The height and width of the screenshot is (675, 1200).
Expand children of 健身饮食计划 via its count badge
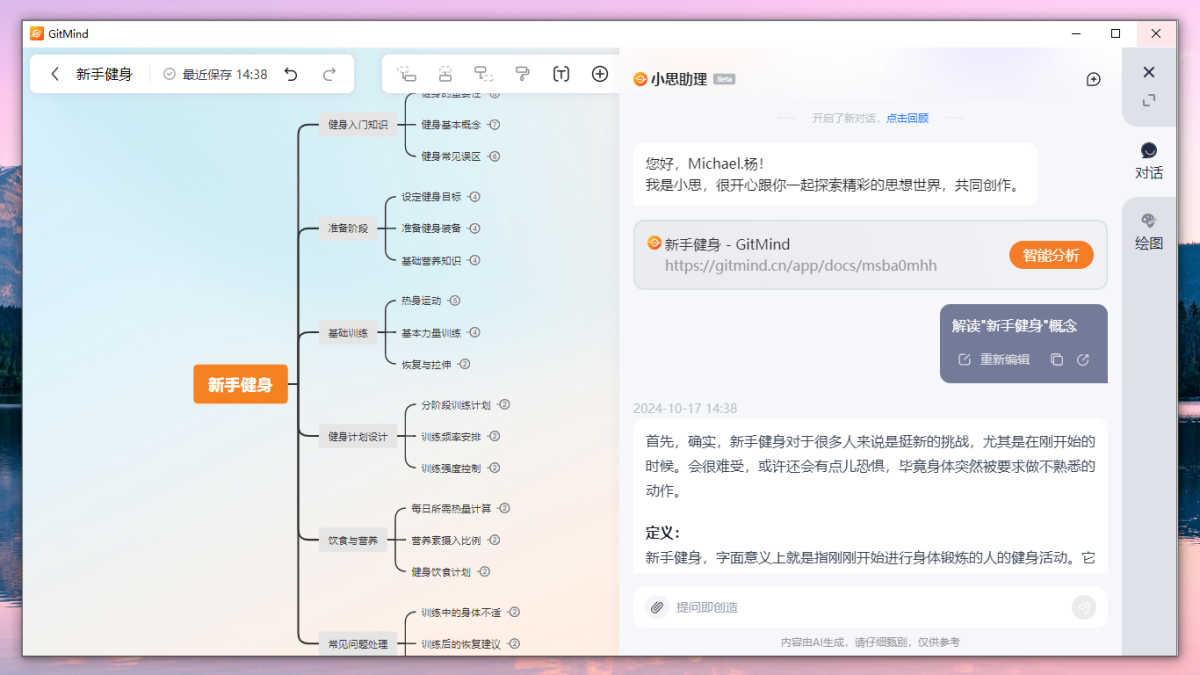click(484, 572)
